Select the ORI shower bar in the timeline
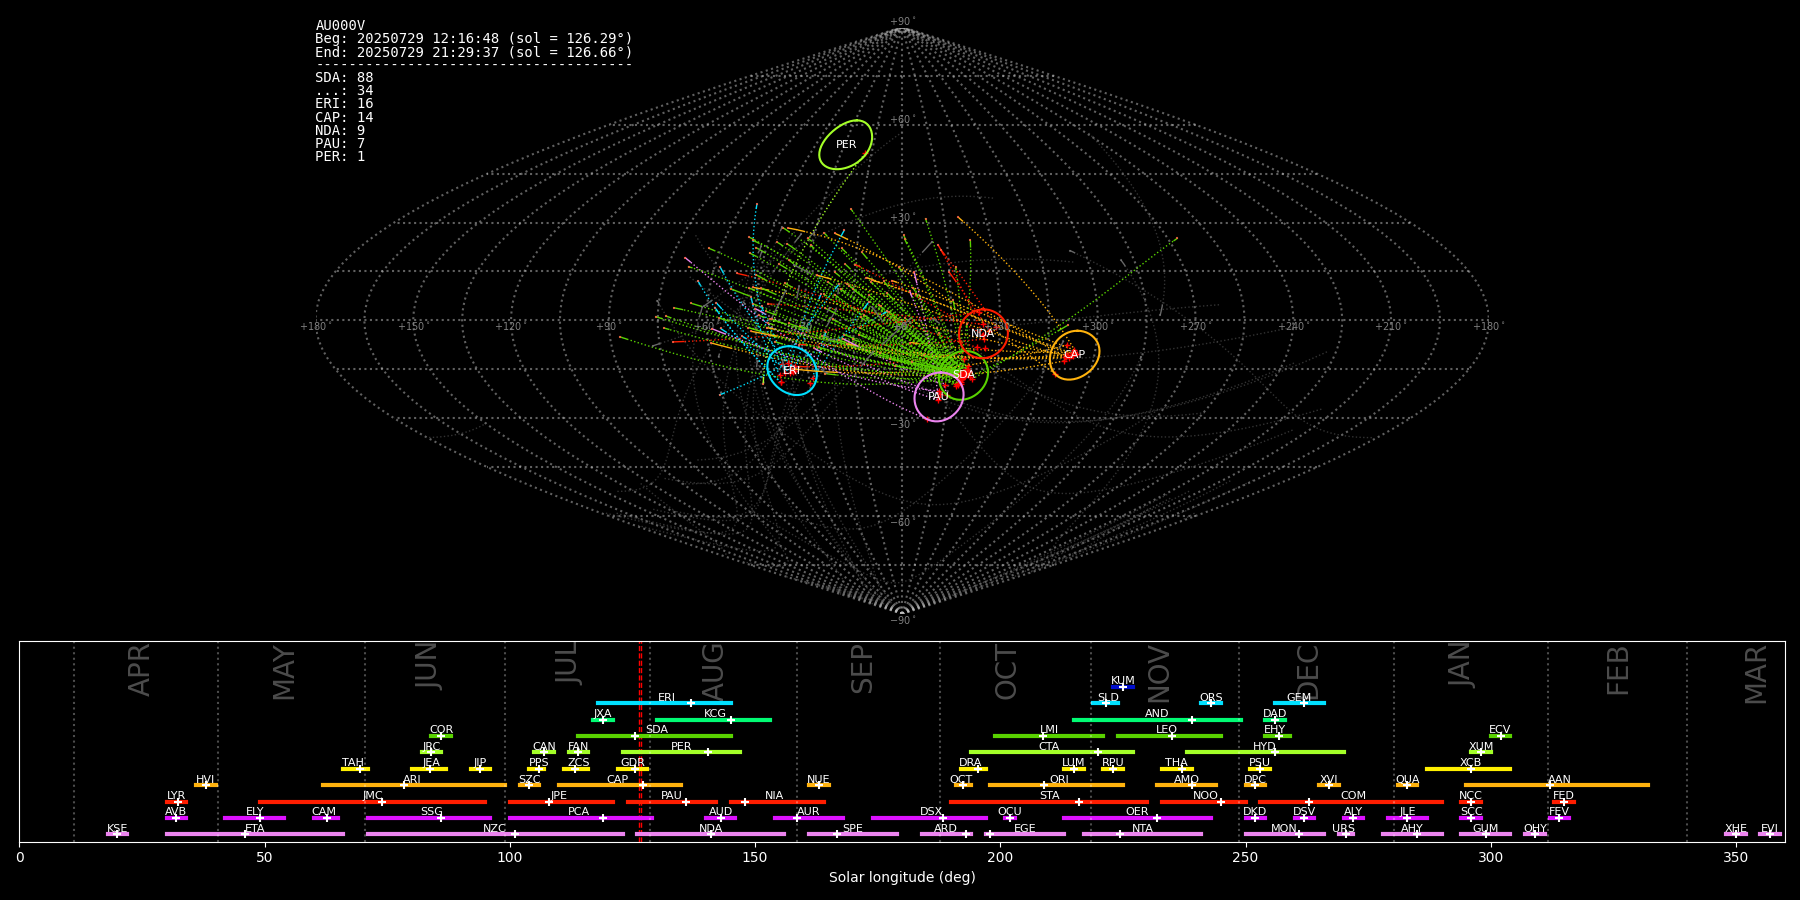This screenshot has width=1800, height=900. tap(1056, 785)
